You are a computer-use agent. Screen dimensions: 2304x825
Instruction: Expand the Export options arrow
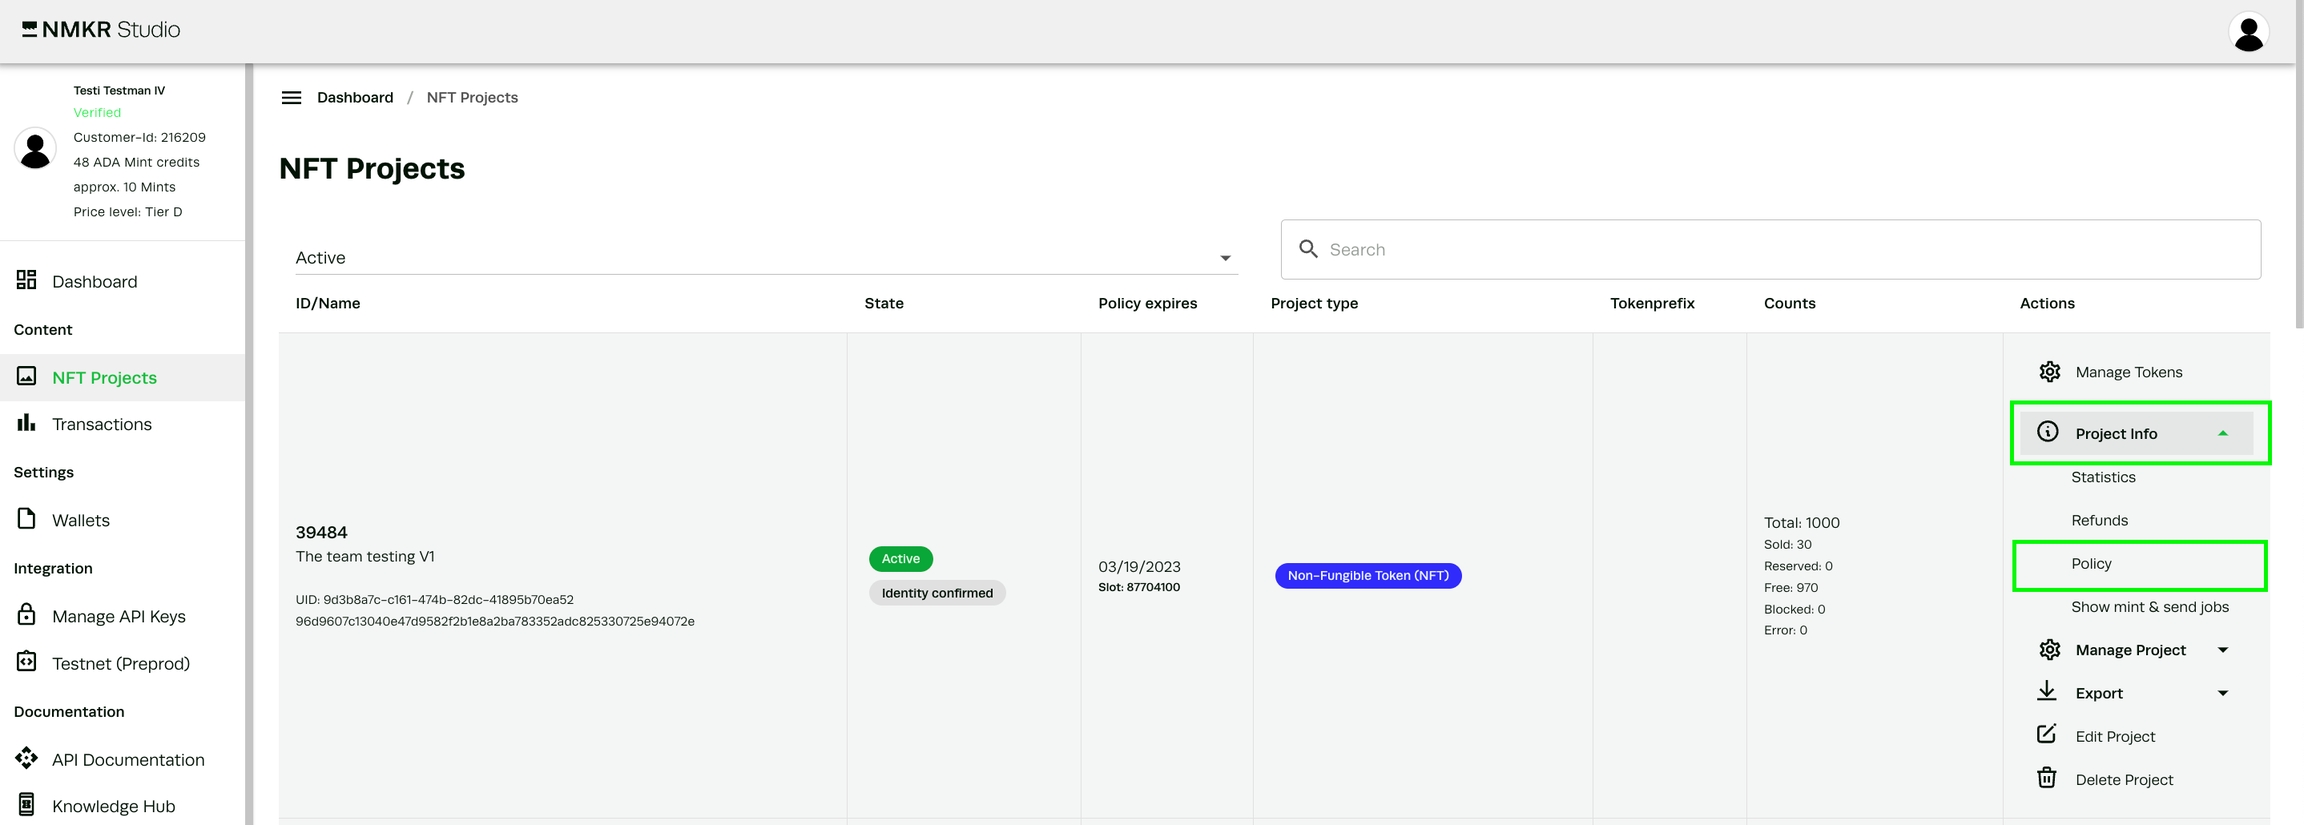(x=2222, y=693)
